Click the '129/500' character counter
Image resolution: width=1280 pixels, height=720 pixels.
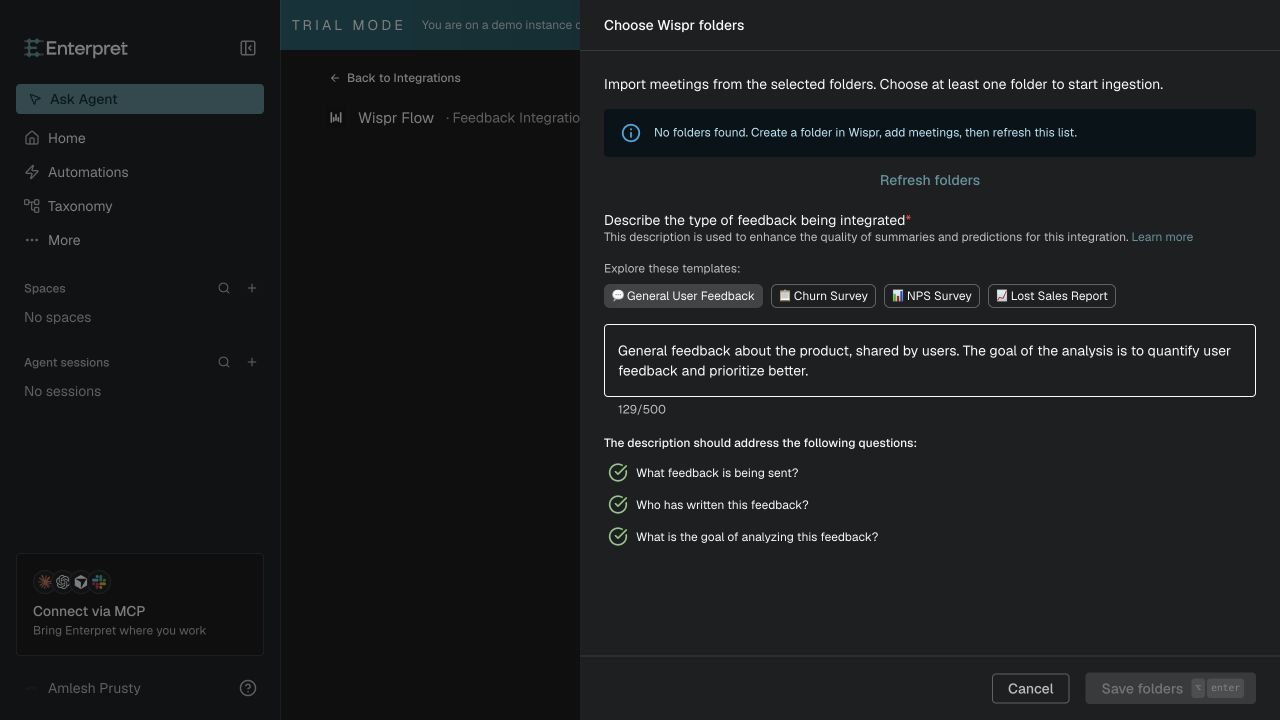tap(642, 409)
